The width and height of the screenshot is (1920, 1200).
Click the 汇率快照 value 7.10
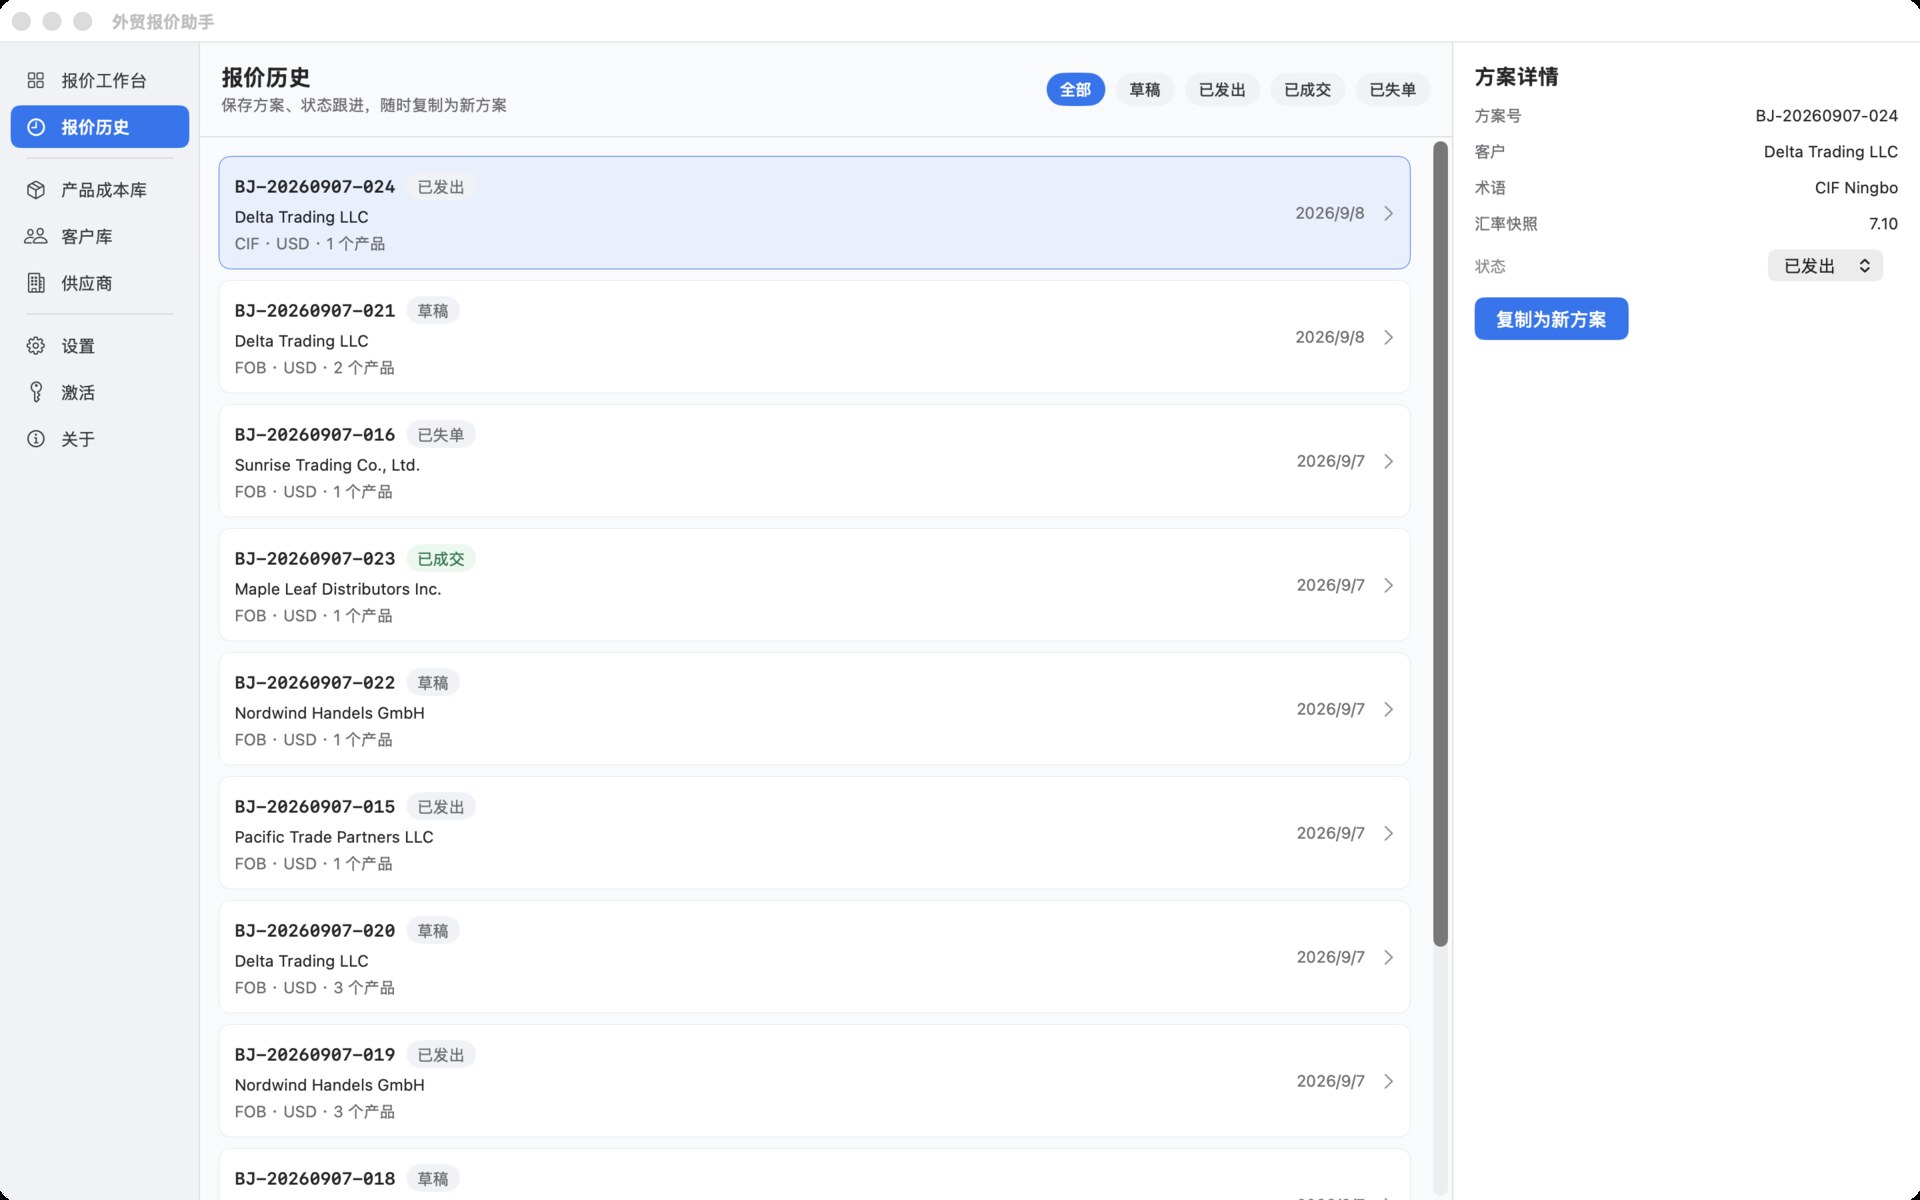pyautogui.click(x=1883, y=224)
